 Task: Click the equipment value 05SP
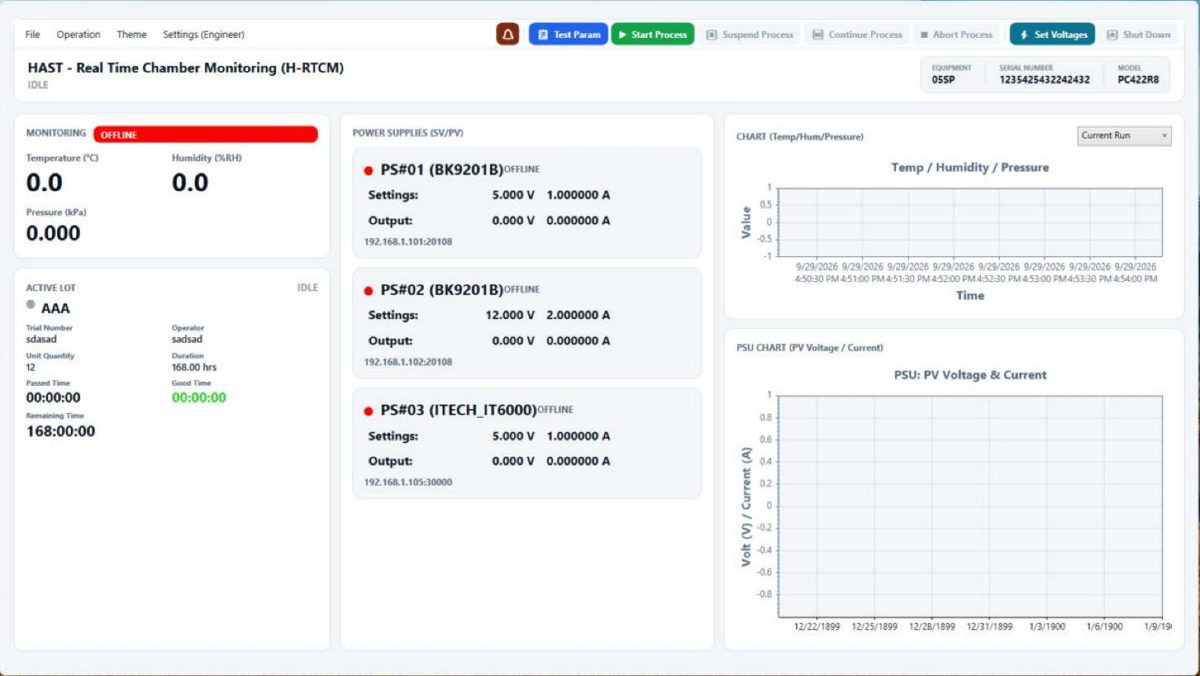click(x=943, y=80)
